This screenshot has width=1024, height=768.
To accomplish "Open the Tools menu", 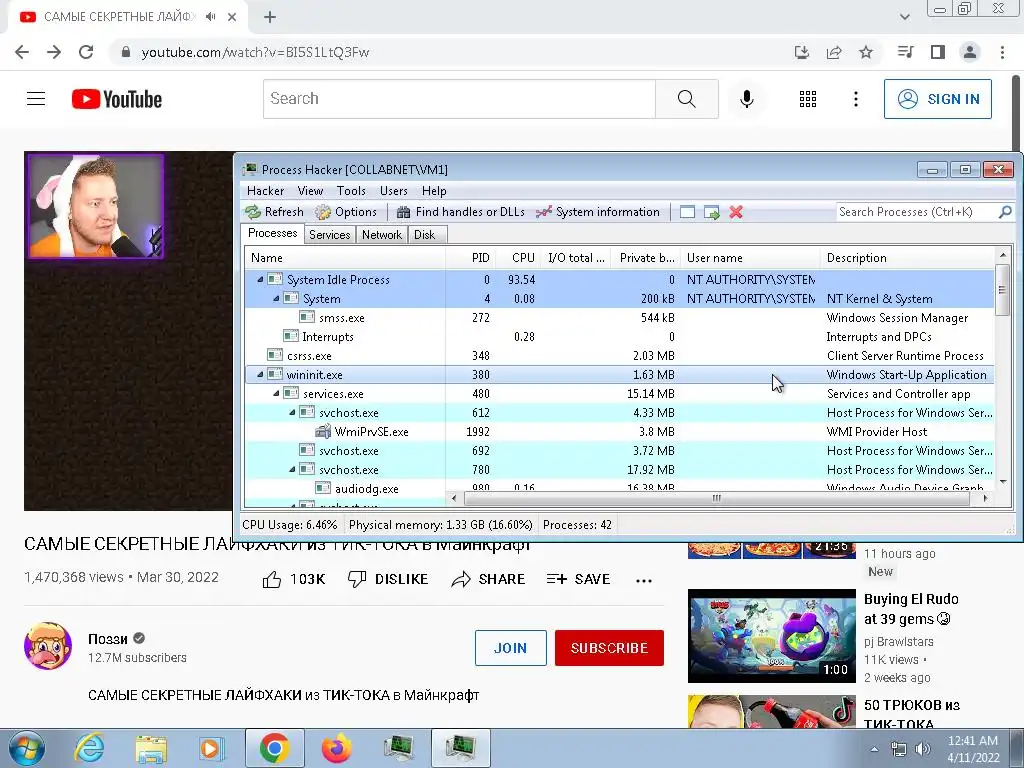I will pyautogui.click(x=351, y=191).
